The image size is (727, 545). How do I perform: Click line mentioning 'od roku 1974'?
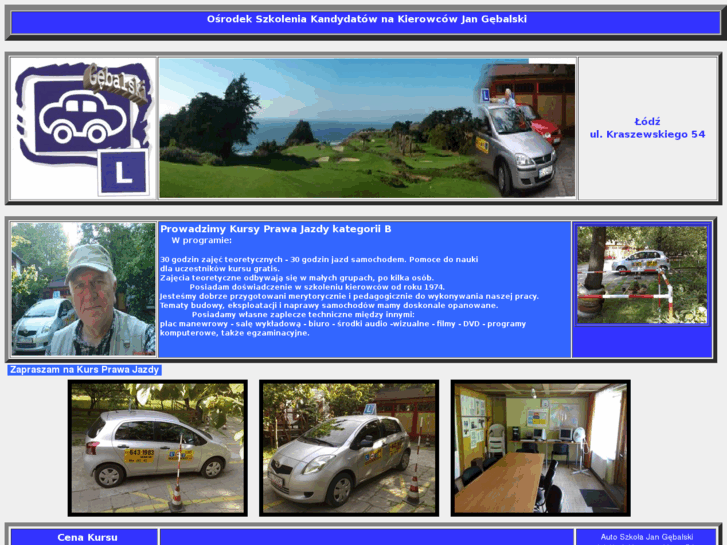point(317,287)
